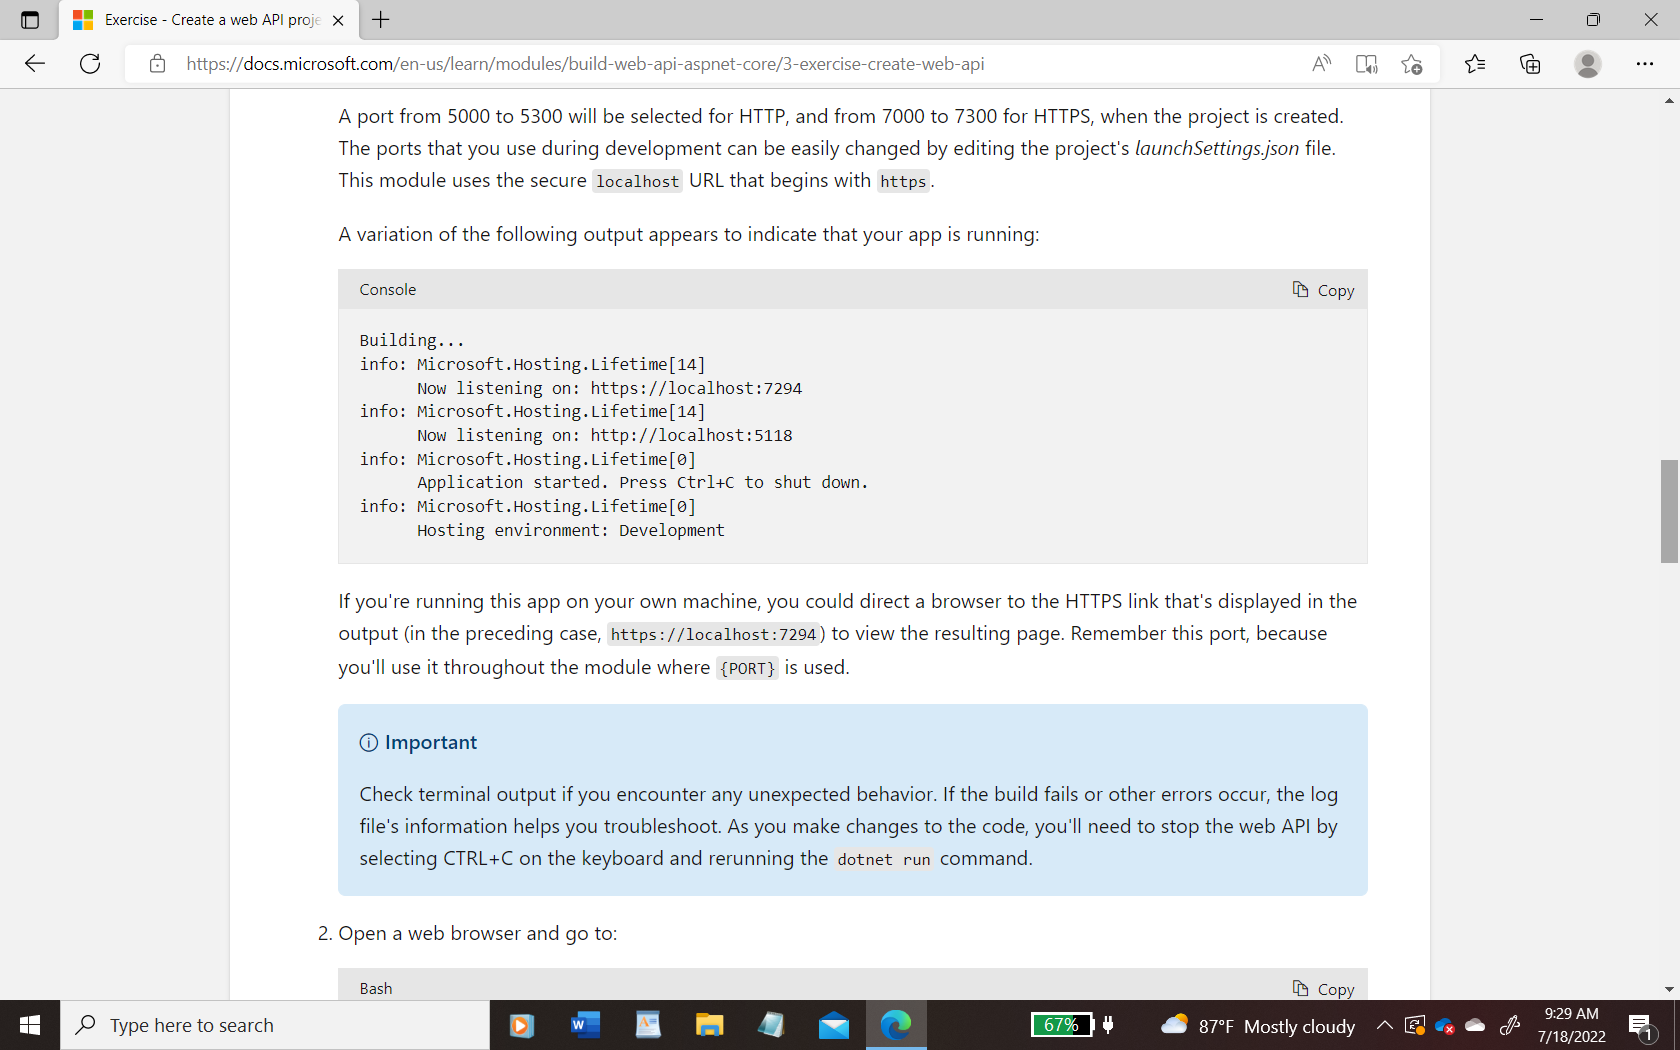
Task: Click the taskbar search box
Action: [x=275, y=1025]
